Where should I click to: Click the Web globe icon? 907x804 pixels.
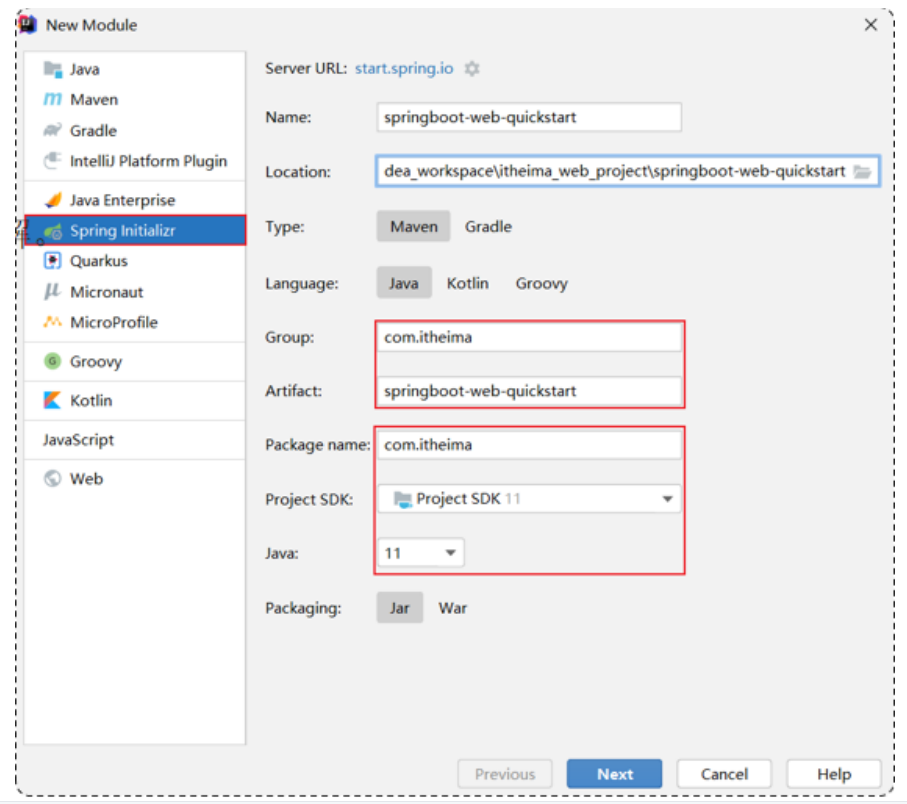(x=53, y=478)
